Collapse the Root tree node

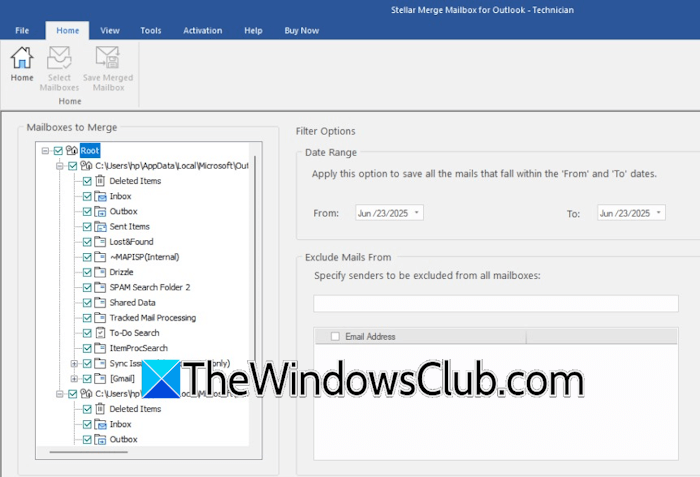pyautogui.click(x=45, y=151)
